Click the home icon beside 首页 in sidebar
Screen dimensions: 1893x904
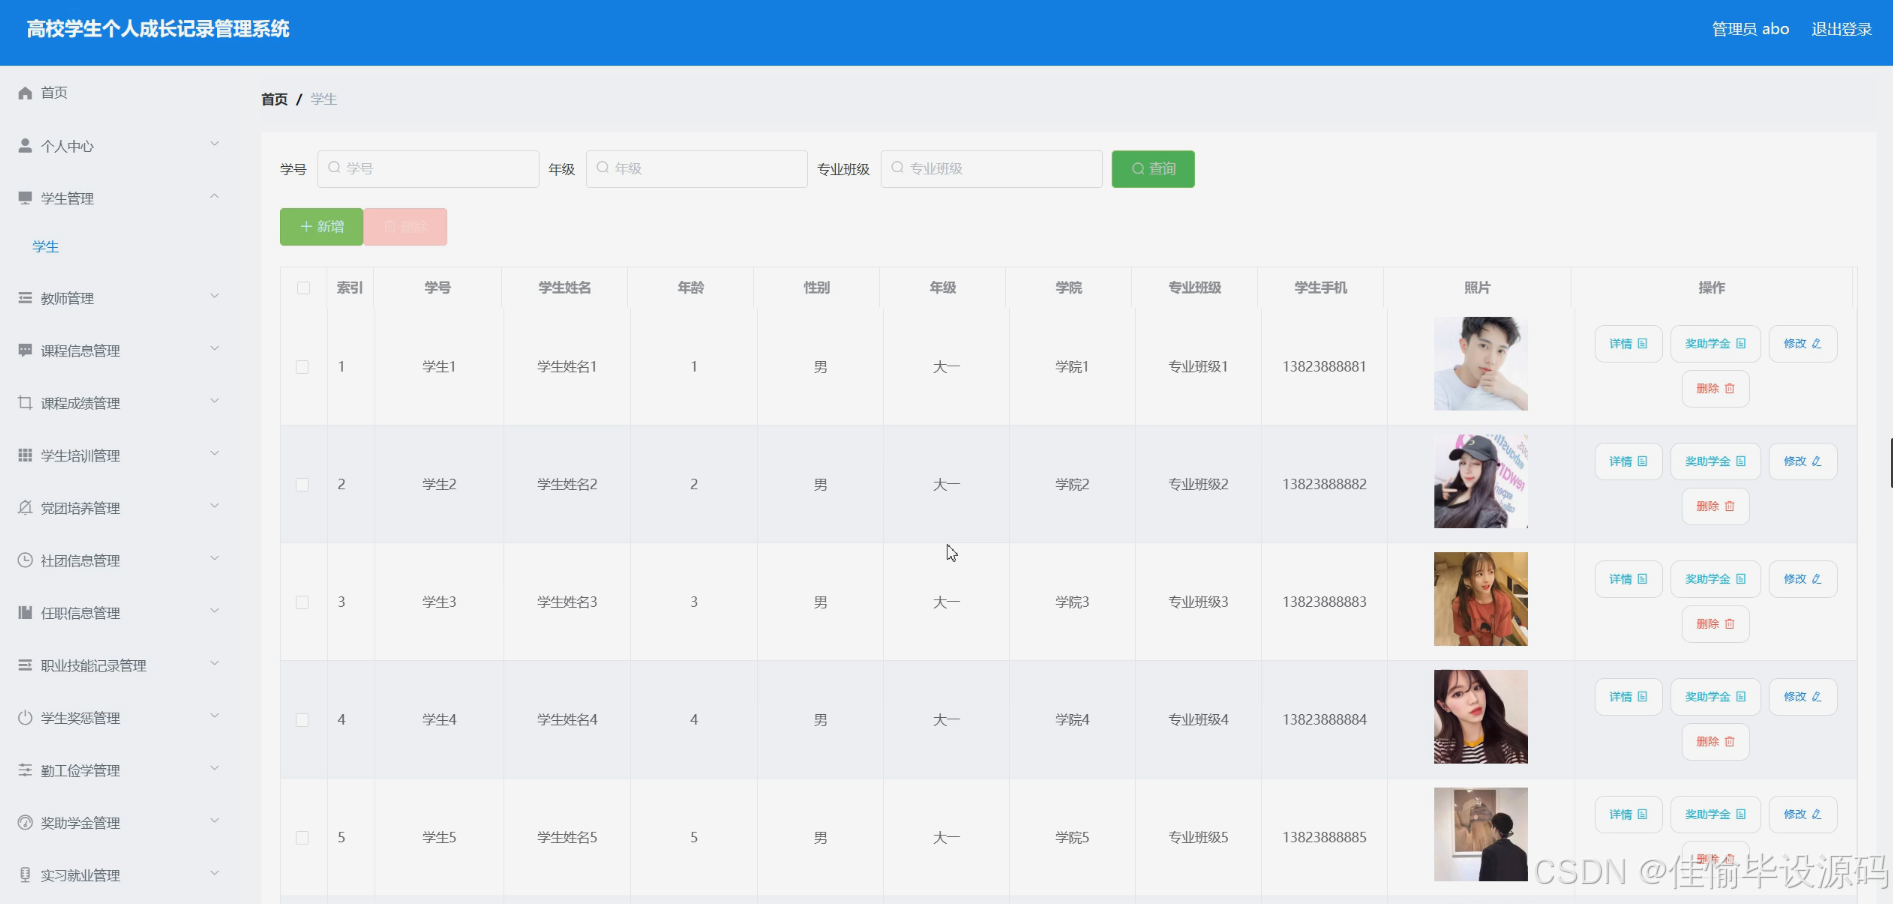tap(25, 93)
